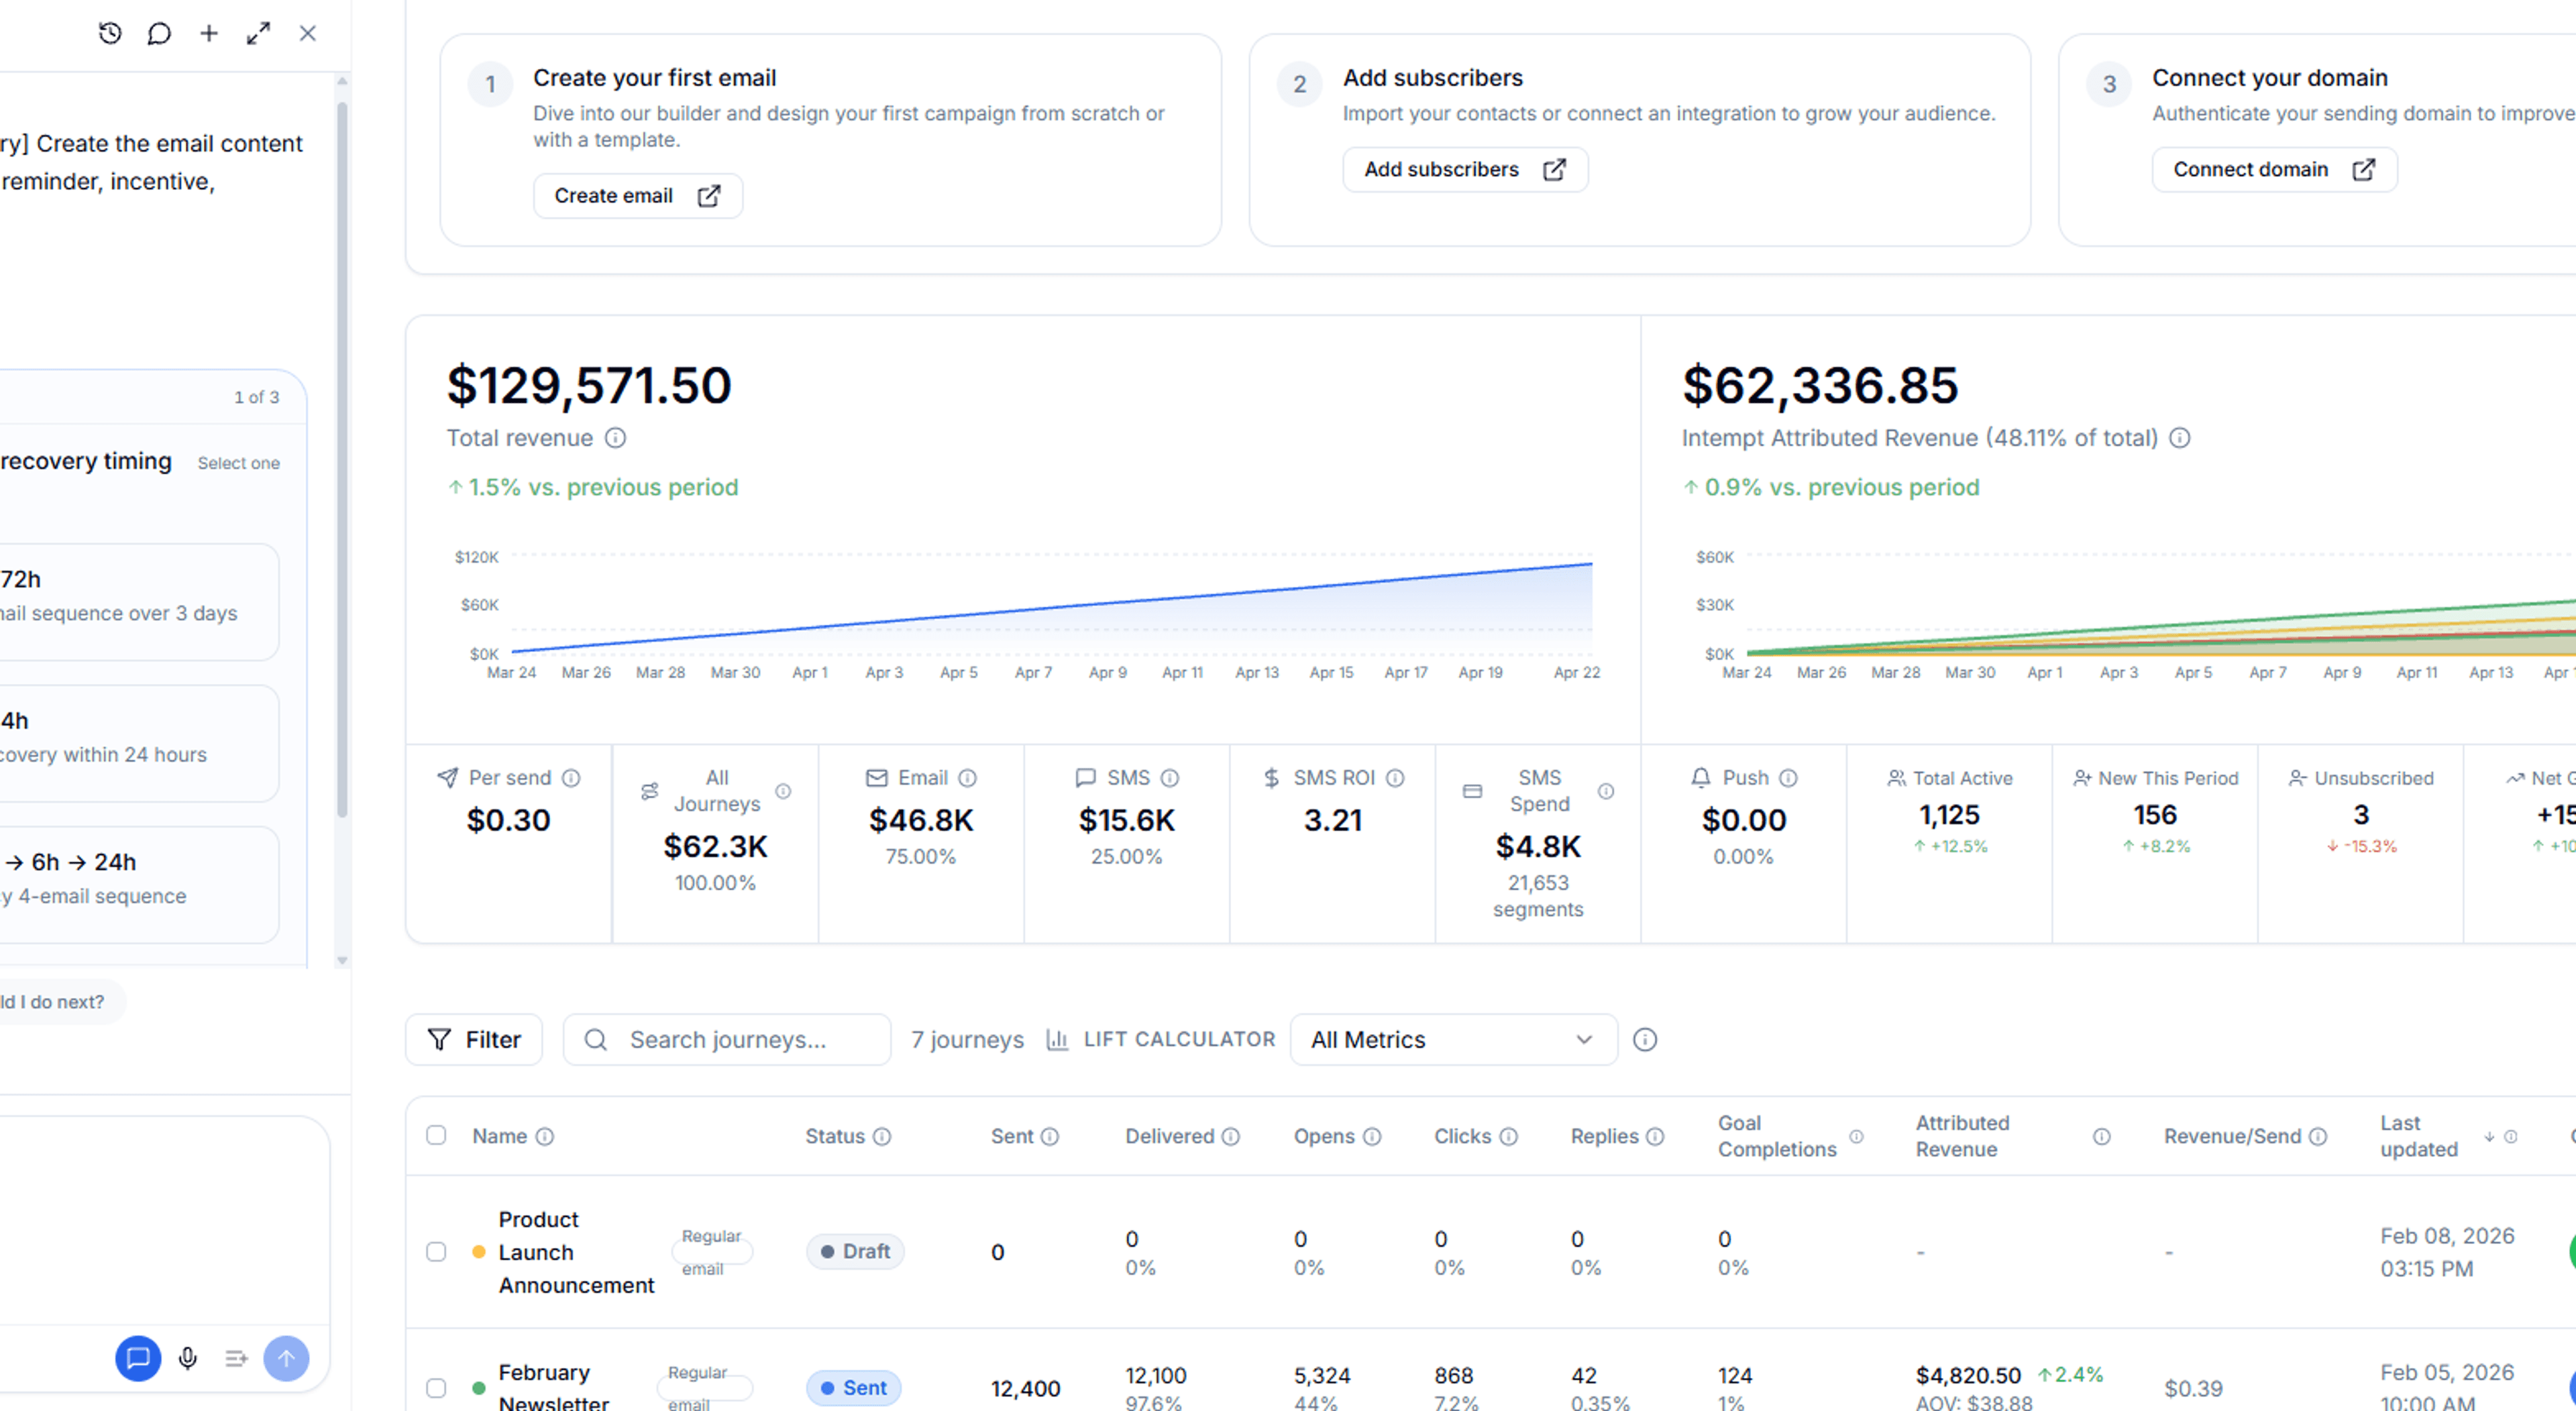The height and width of the screenshot is (1411, 2576).
Task: Open the speech bubble chat icon
Action: (159, 33)
